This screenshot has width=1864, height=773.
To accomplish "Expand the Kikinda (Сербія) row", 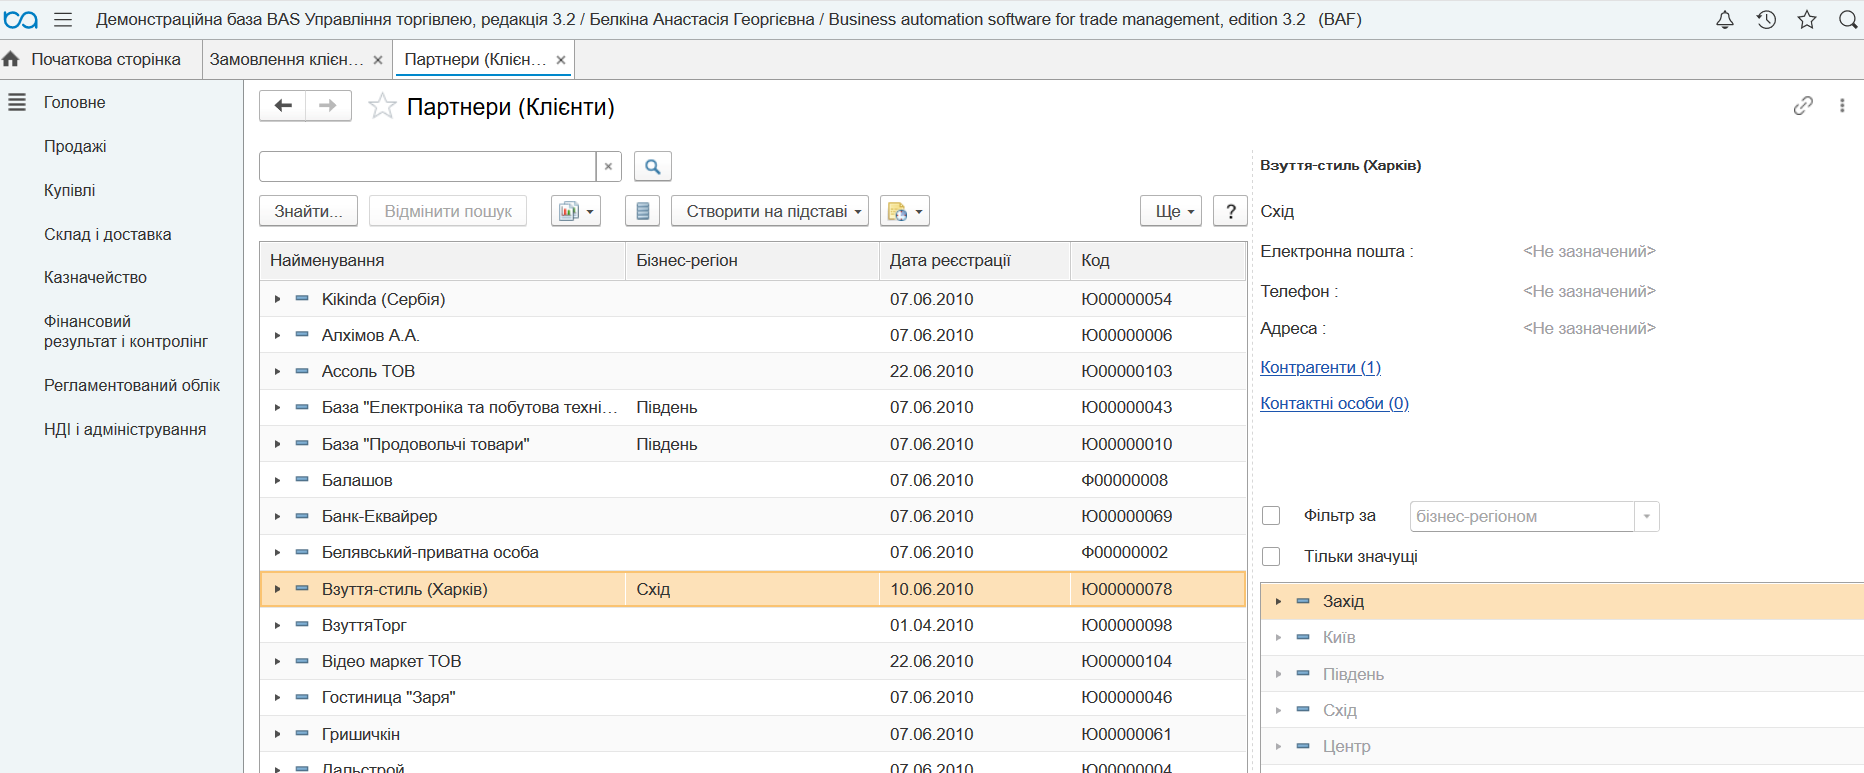I will (x=277, y=299).
